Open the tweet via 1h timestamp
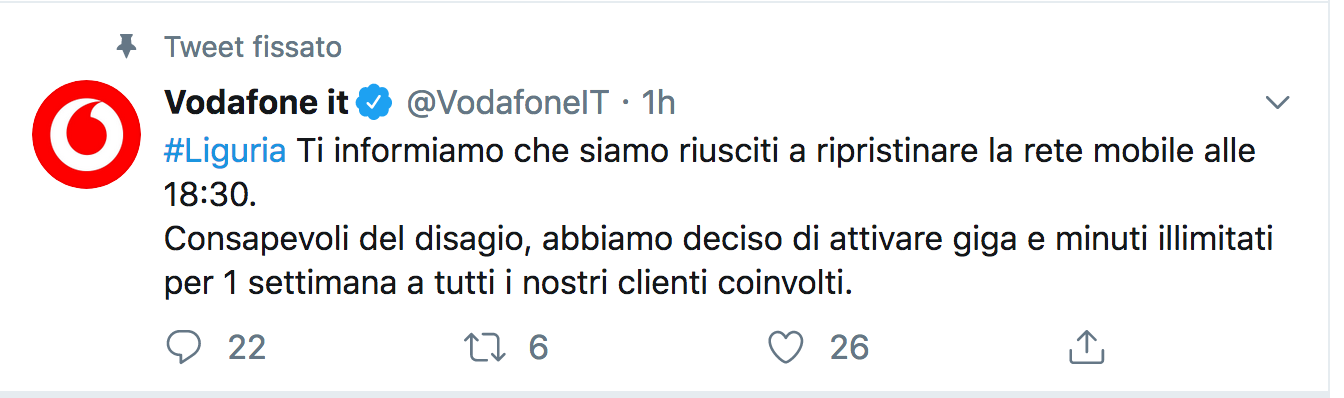The width and height of the screenshot is (1344, 398). 658,102
